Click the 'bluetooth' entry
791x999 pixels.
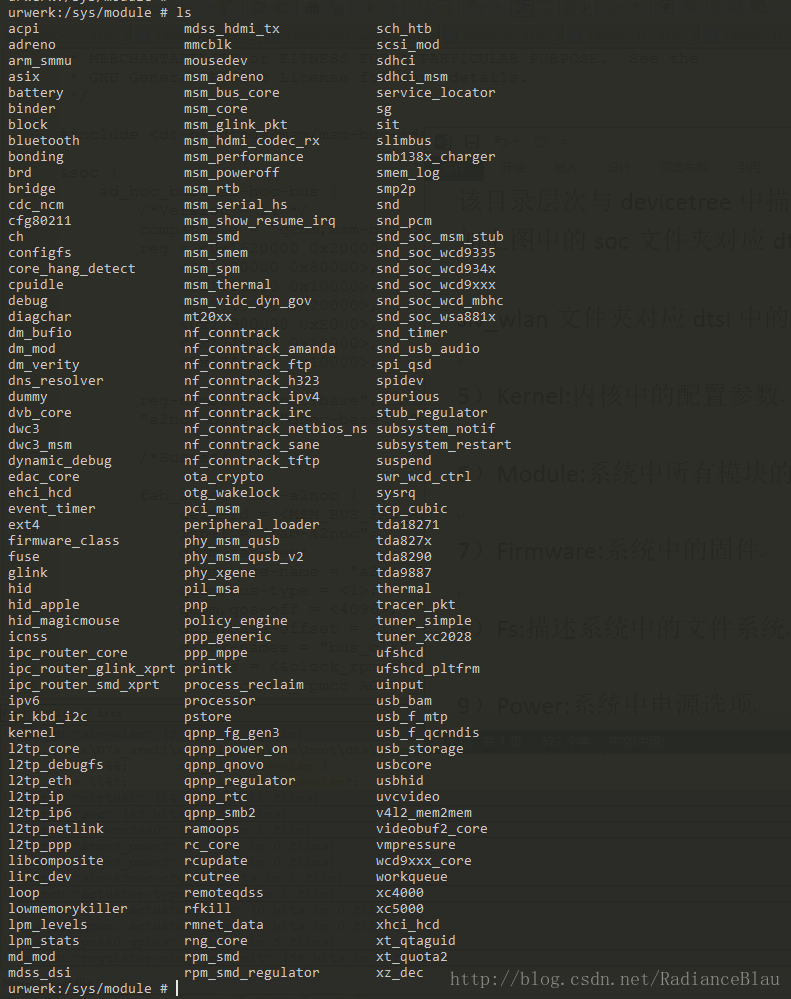(44, 140)
